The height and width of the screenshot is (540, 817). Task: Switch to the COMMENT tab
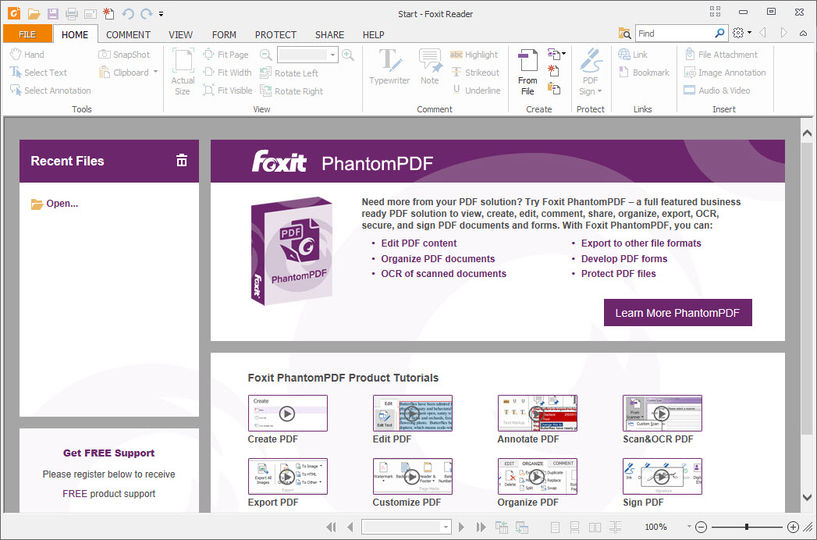[128, 34]
